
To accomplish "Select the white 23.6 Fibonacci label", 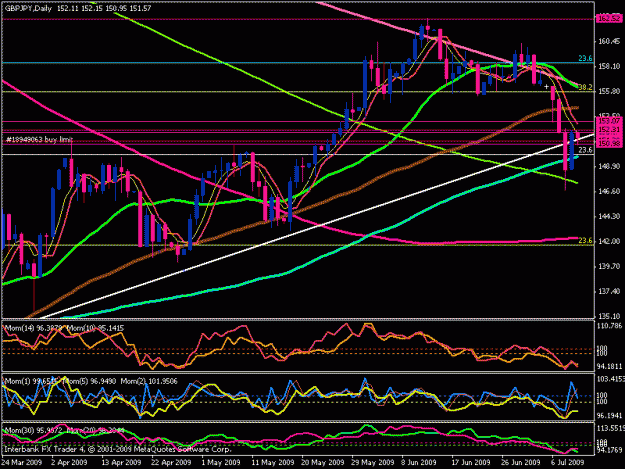I will [585, 150].
